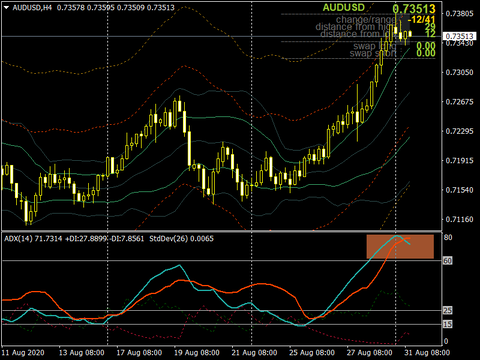The image size is (480, 360).
Task: Click the 0.72675 price axis label
Action: (x=459, y=102)
